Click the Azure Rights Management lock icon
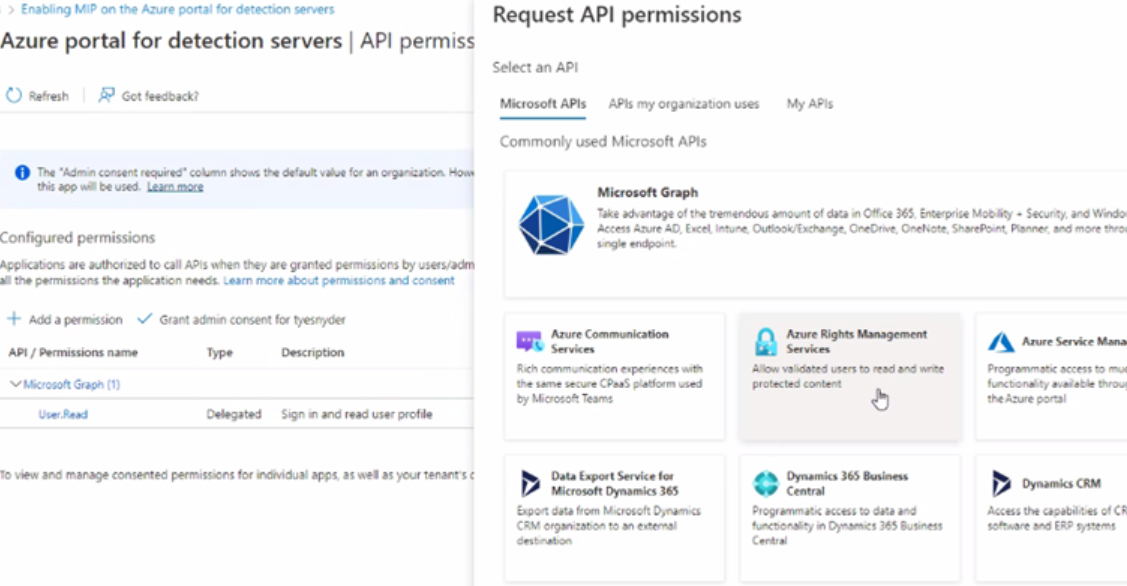The height and width of the screenshot is (586, 1127). pos(765,342)
